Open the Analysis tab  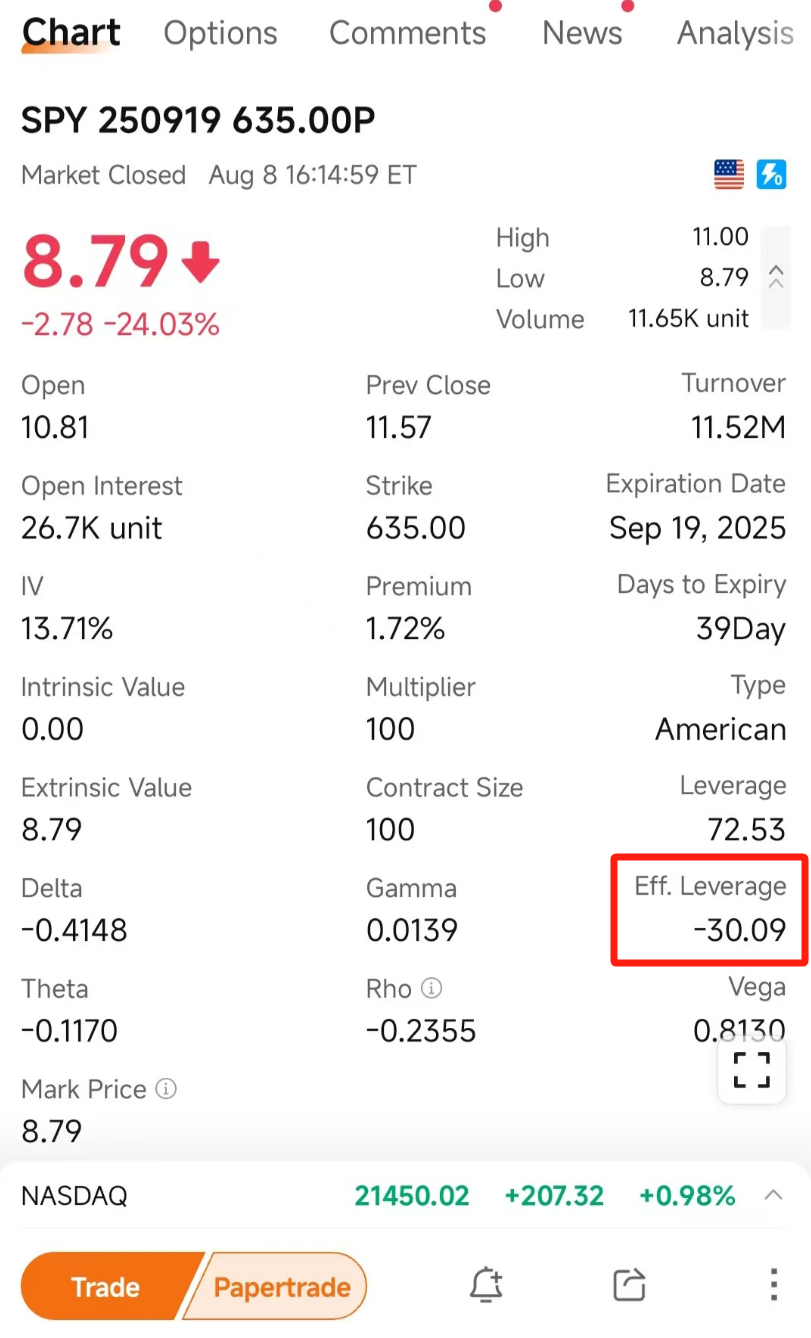(x=735, y=34)
